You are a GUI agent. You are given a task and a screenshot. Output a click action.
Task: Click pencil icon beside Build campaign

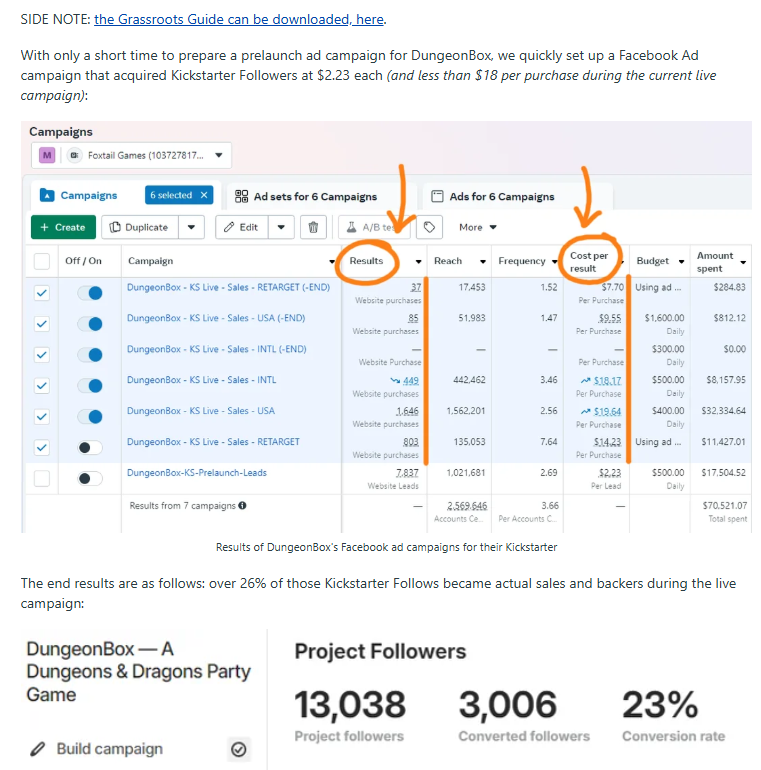pos(38,749)
